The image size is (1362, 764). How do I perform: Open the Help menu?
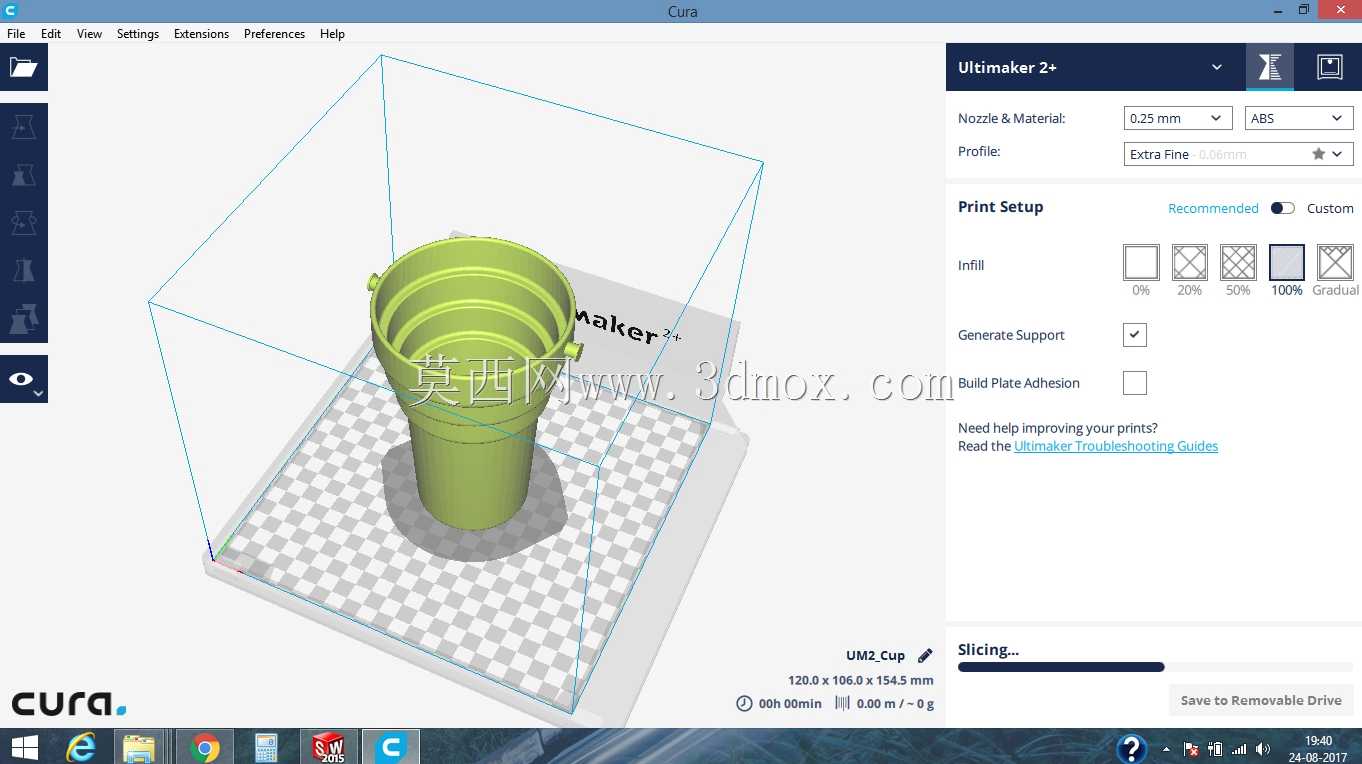pyautogui.click(x=332, y=33)
